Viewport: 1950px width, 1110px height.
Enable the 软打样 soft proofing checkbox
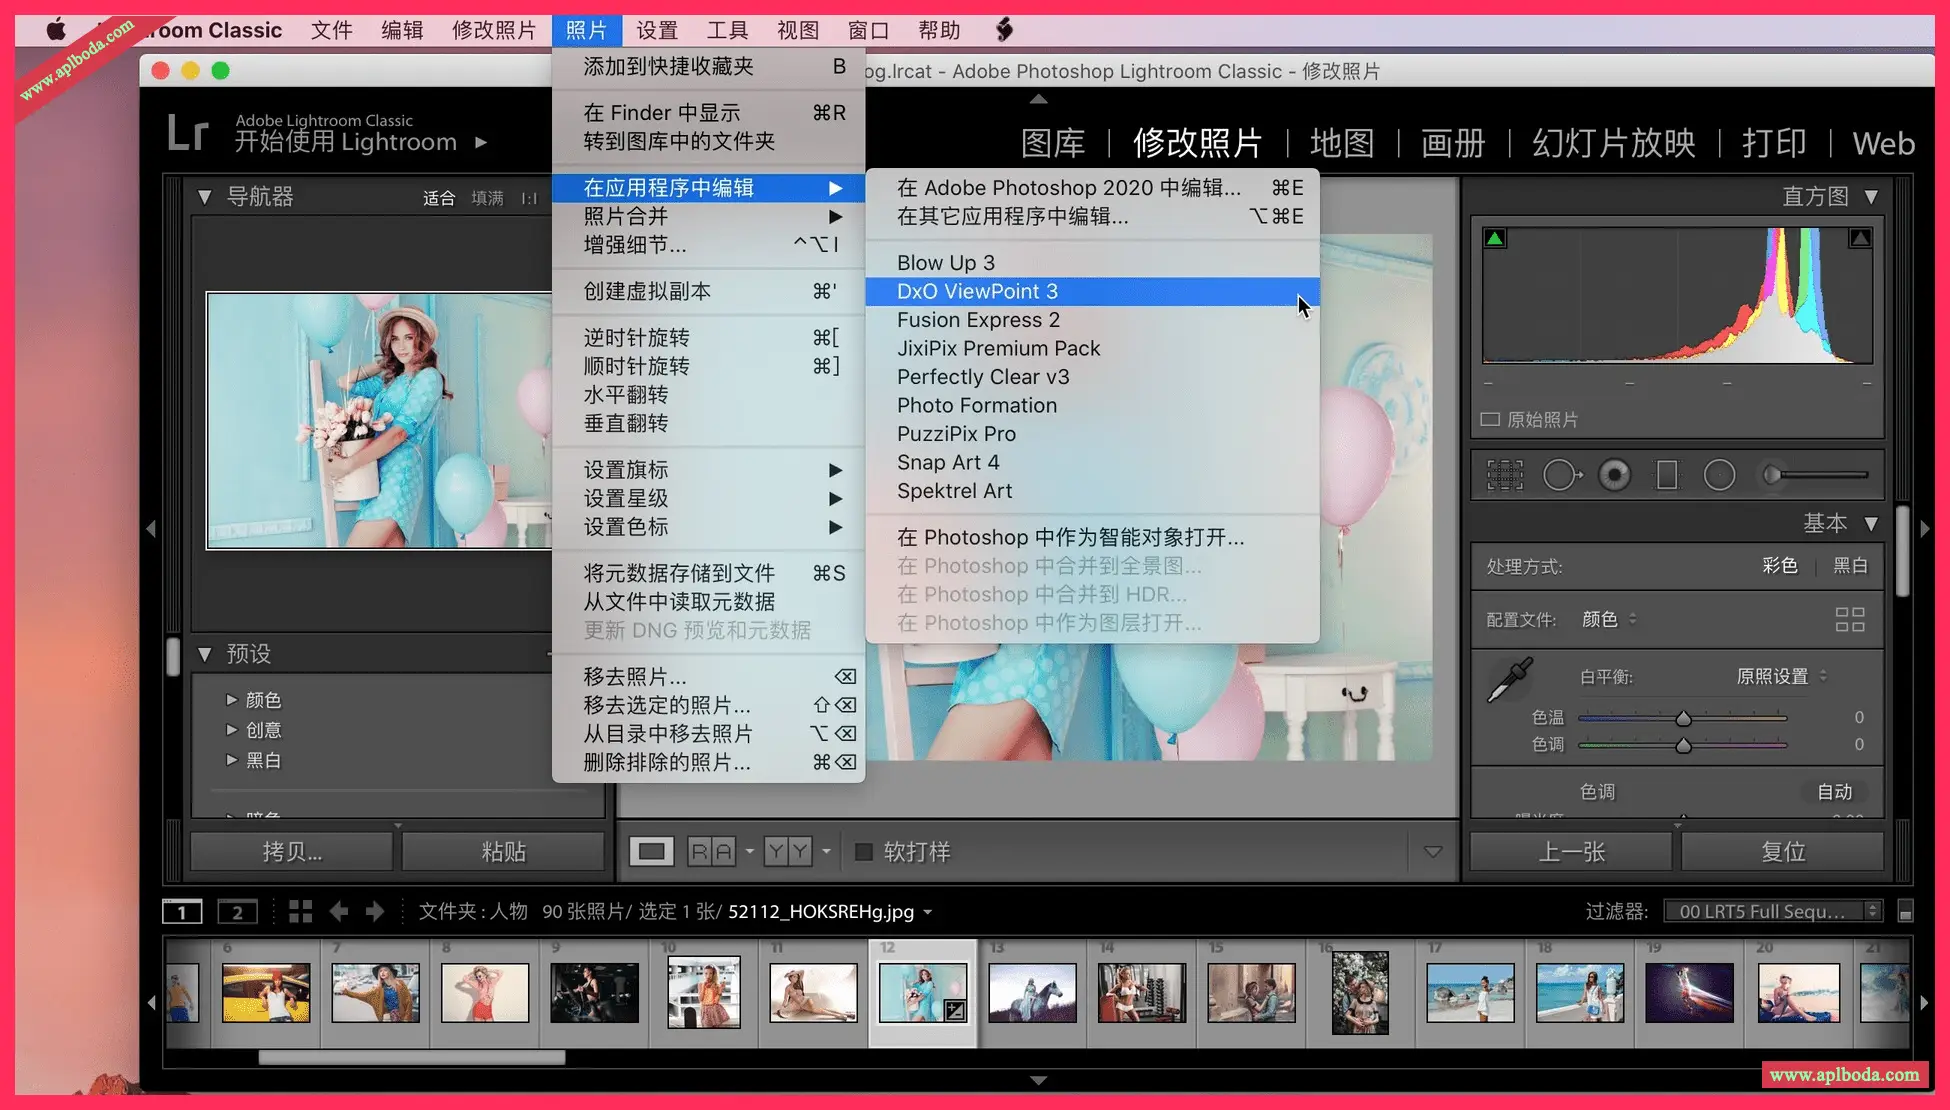[864, 852]
